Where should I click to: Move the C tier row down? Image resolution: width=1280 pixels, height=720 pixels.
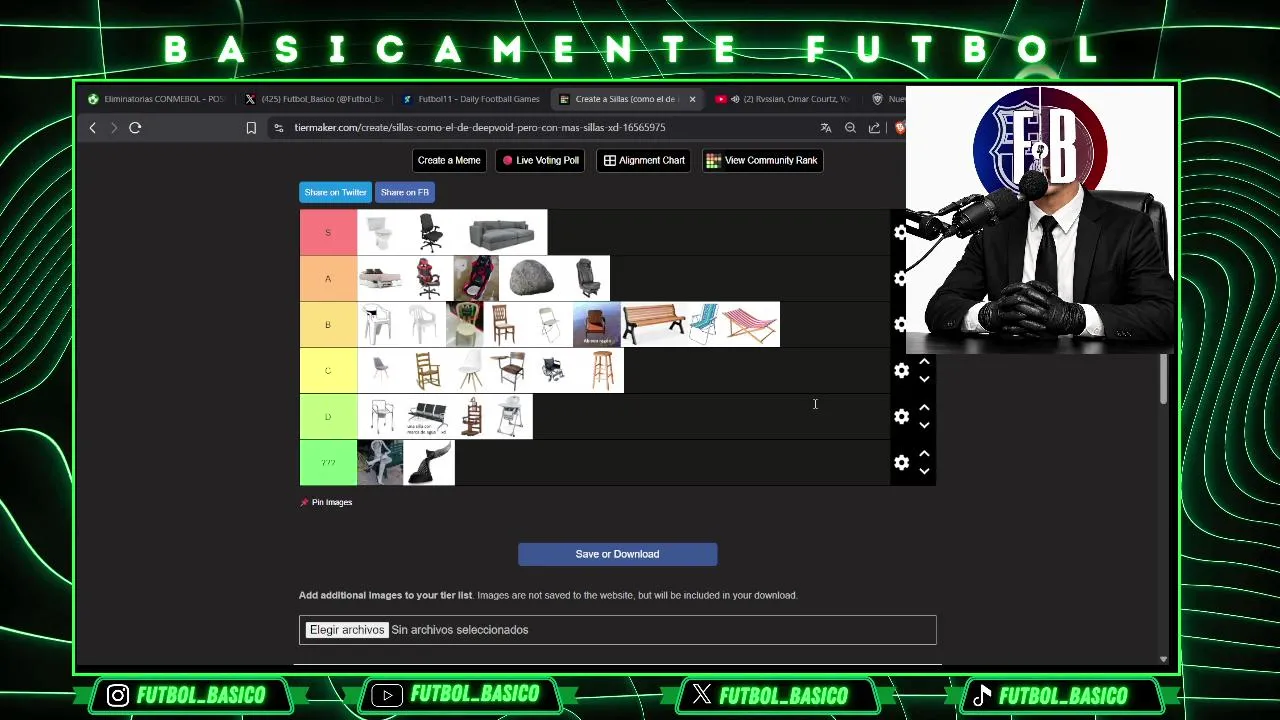coord(924,379)
